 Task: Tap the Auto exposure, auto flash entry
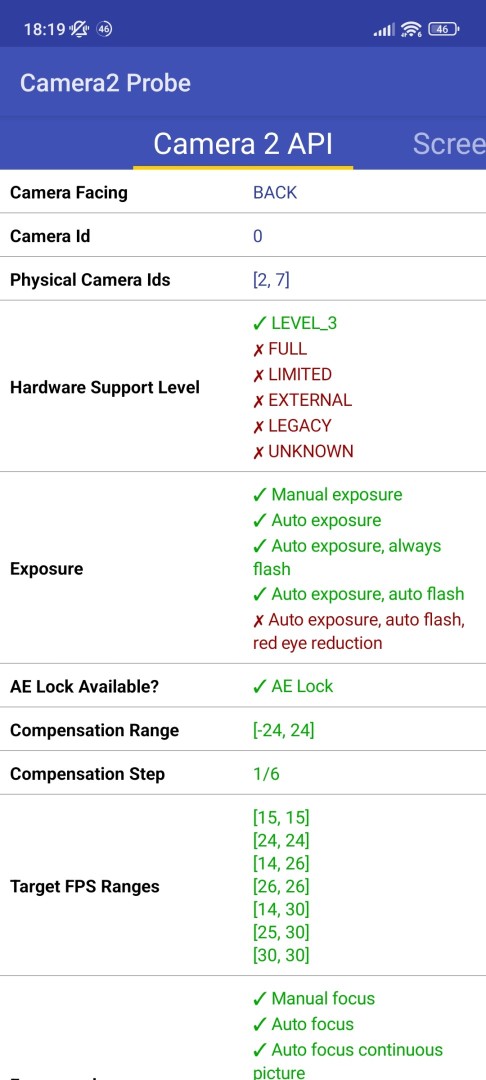pos(359,594)
